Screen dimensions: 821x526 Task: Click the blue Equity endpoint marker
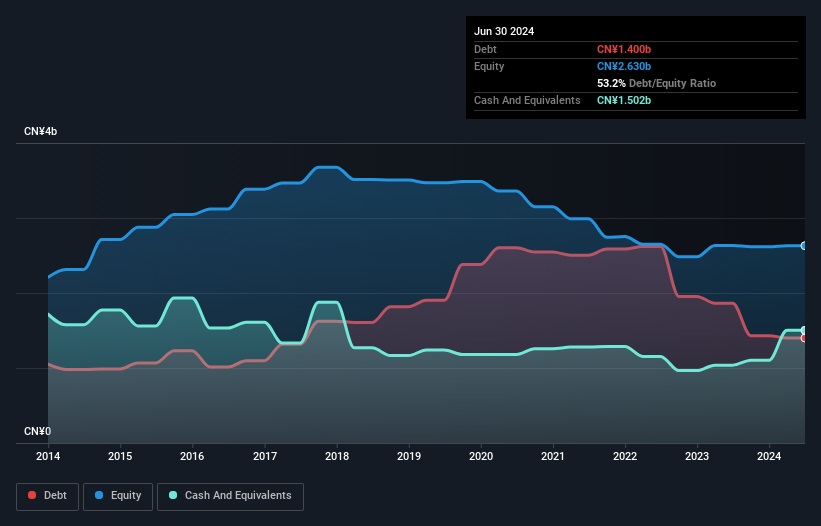pos(804,245)
